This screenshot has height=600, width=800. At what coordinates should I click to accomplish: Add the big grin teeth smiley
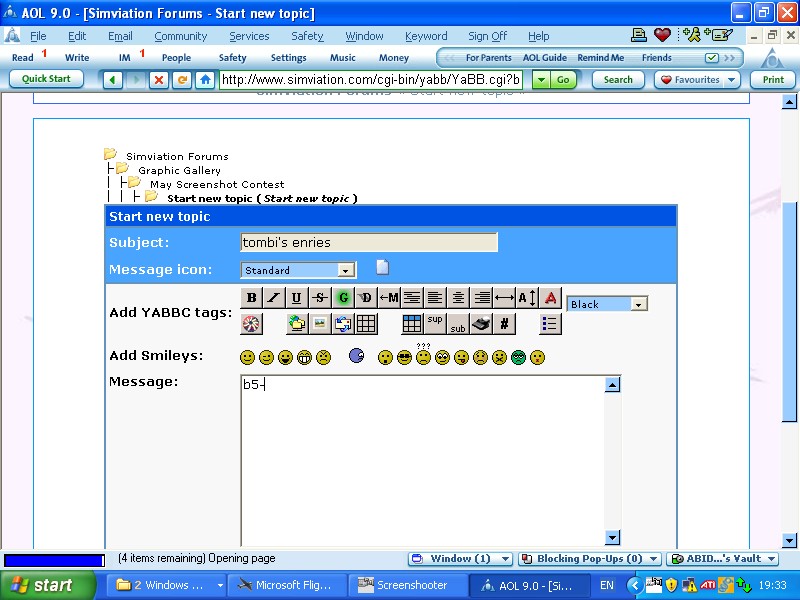[304, 358]
